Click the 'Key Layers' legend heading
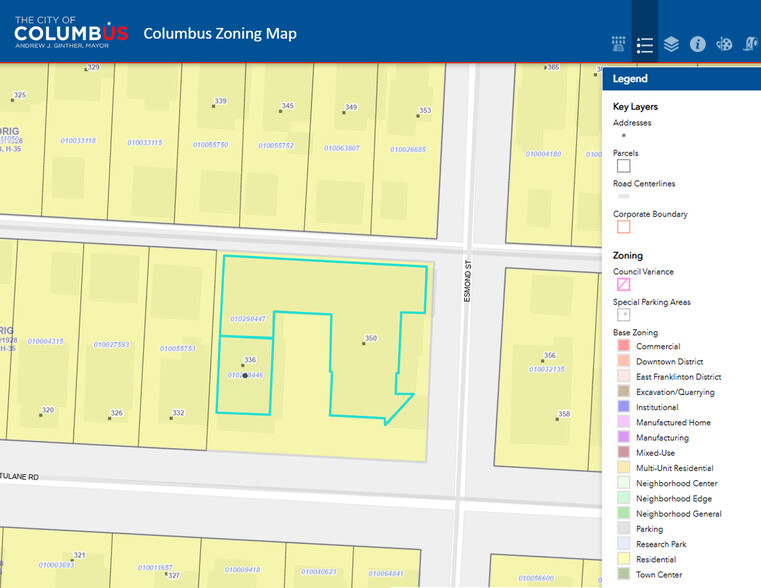This screenshot has height=588, width=761. pos(635,107)
